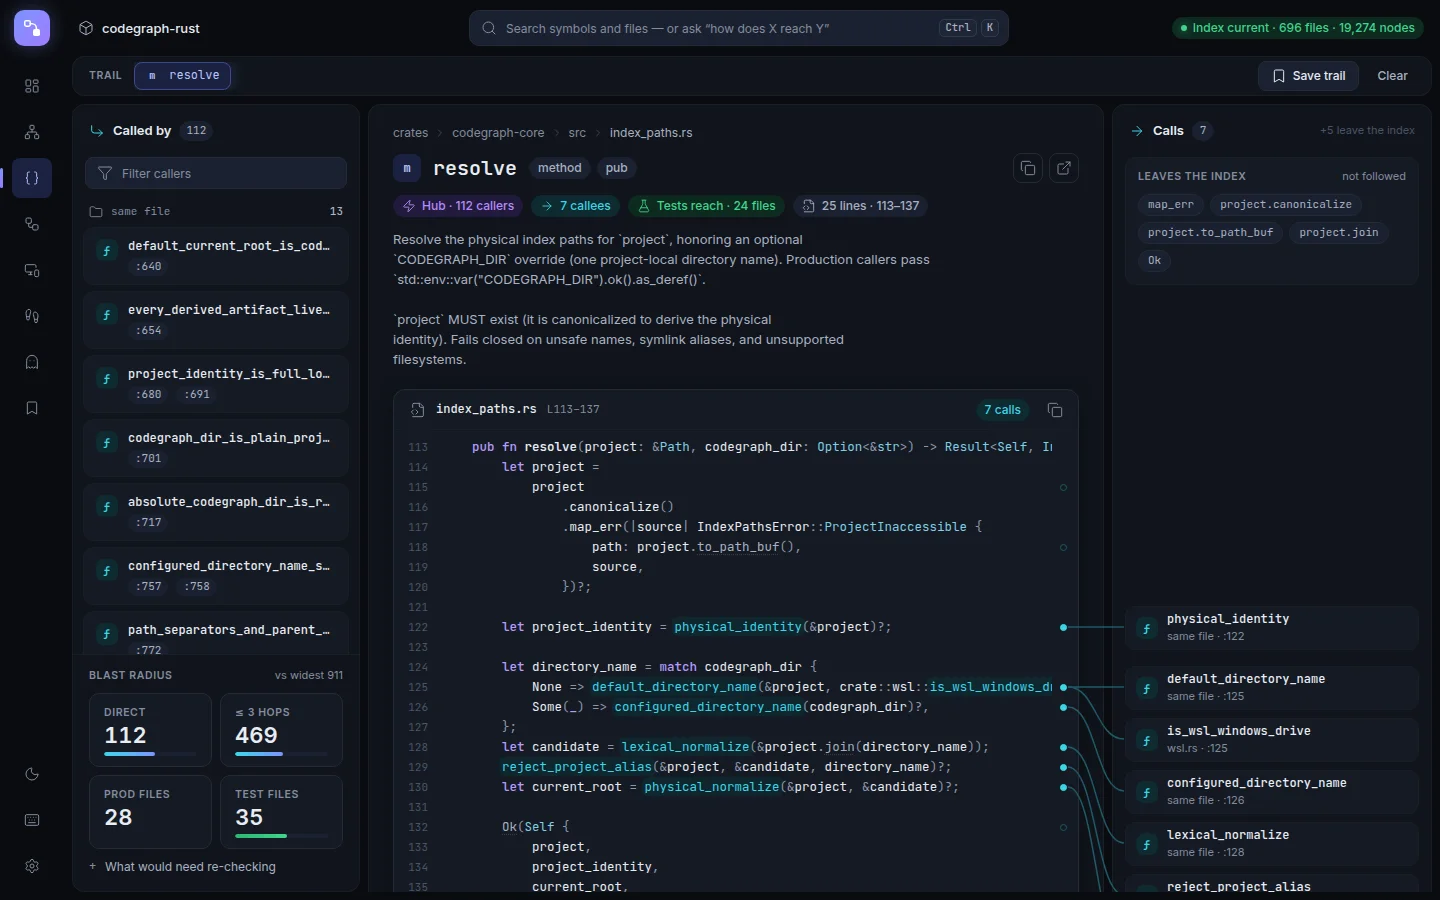Screen dimensions: 1440x900
Task: Click the "crates" breadcrumb
Action: (410, 133)
